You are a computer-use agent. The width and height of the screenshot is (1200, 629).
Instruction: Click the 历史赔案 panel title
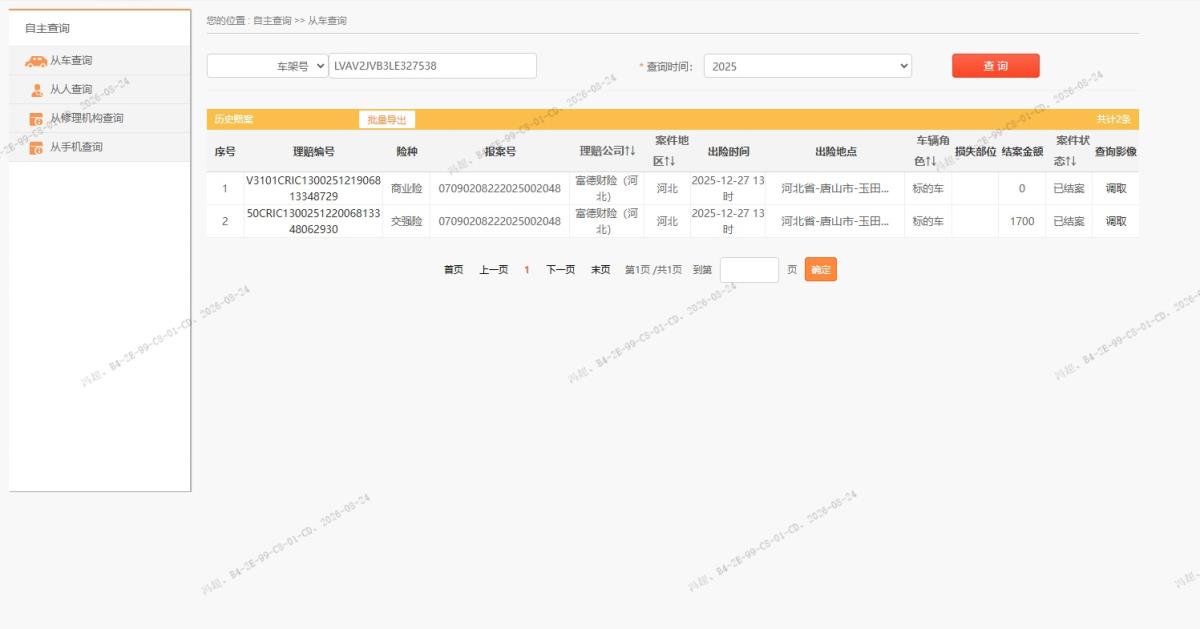point(233,119)
